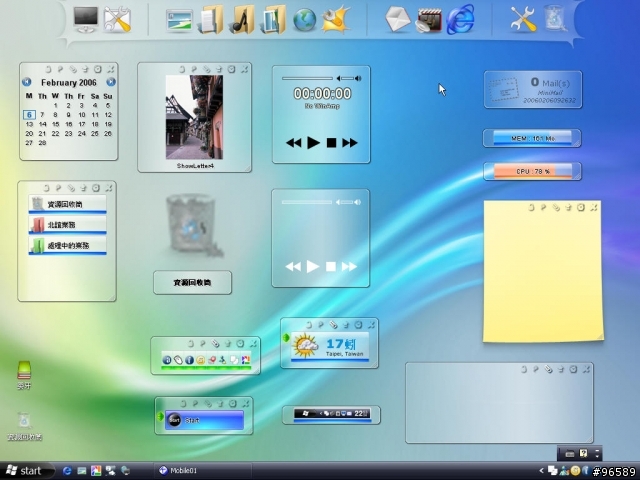Launch Internet Explorer from the top dock
640x480 pixels.
click(x=460, y=19)
